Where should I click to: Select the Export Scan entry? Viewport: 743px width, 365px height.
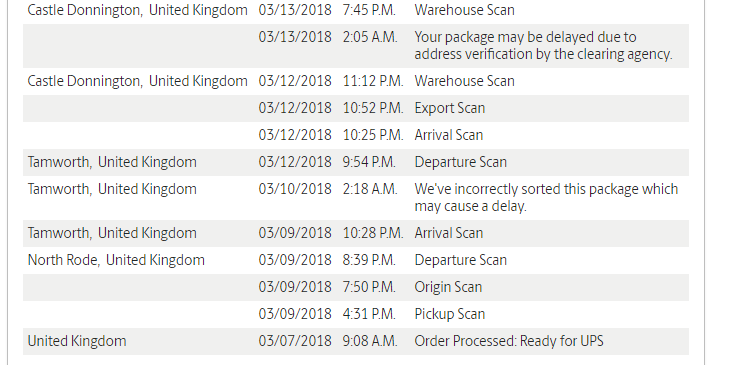449,108
